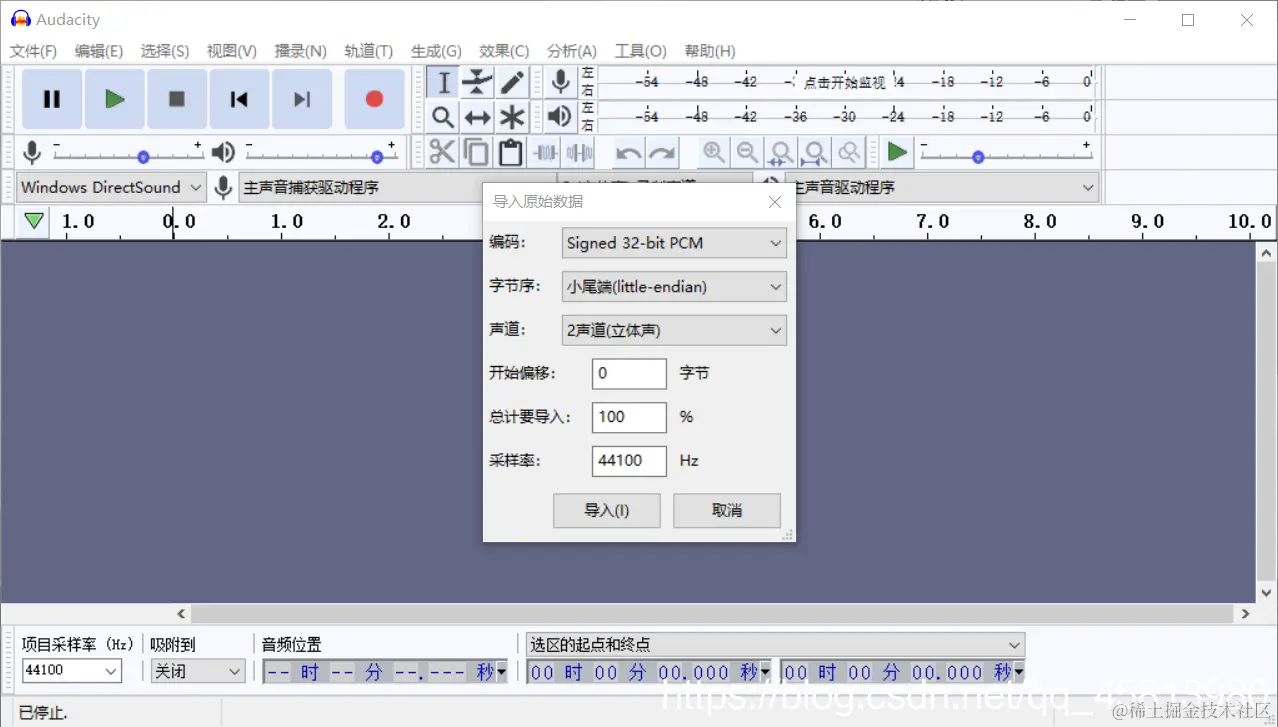Click the Paste clipboard icon
The image size is (1278, 727).
click(510, 153)
